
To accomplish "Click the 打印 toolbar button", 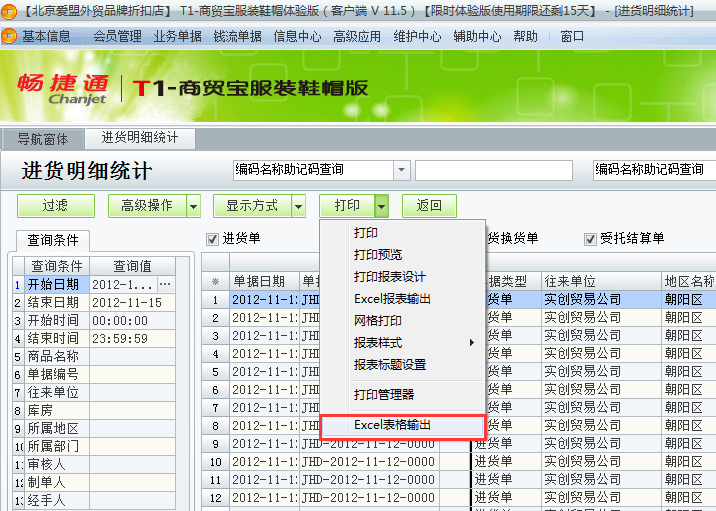I will (x=347, y=206).
